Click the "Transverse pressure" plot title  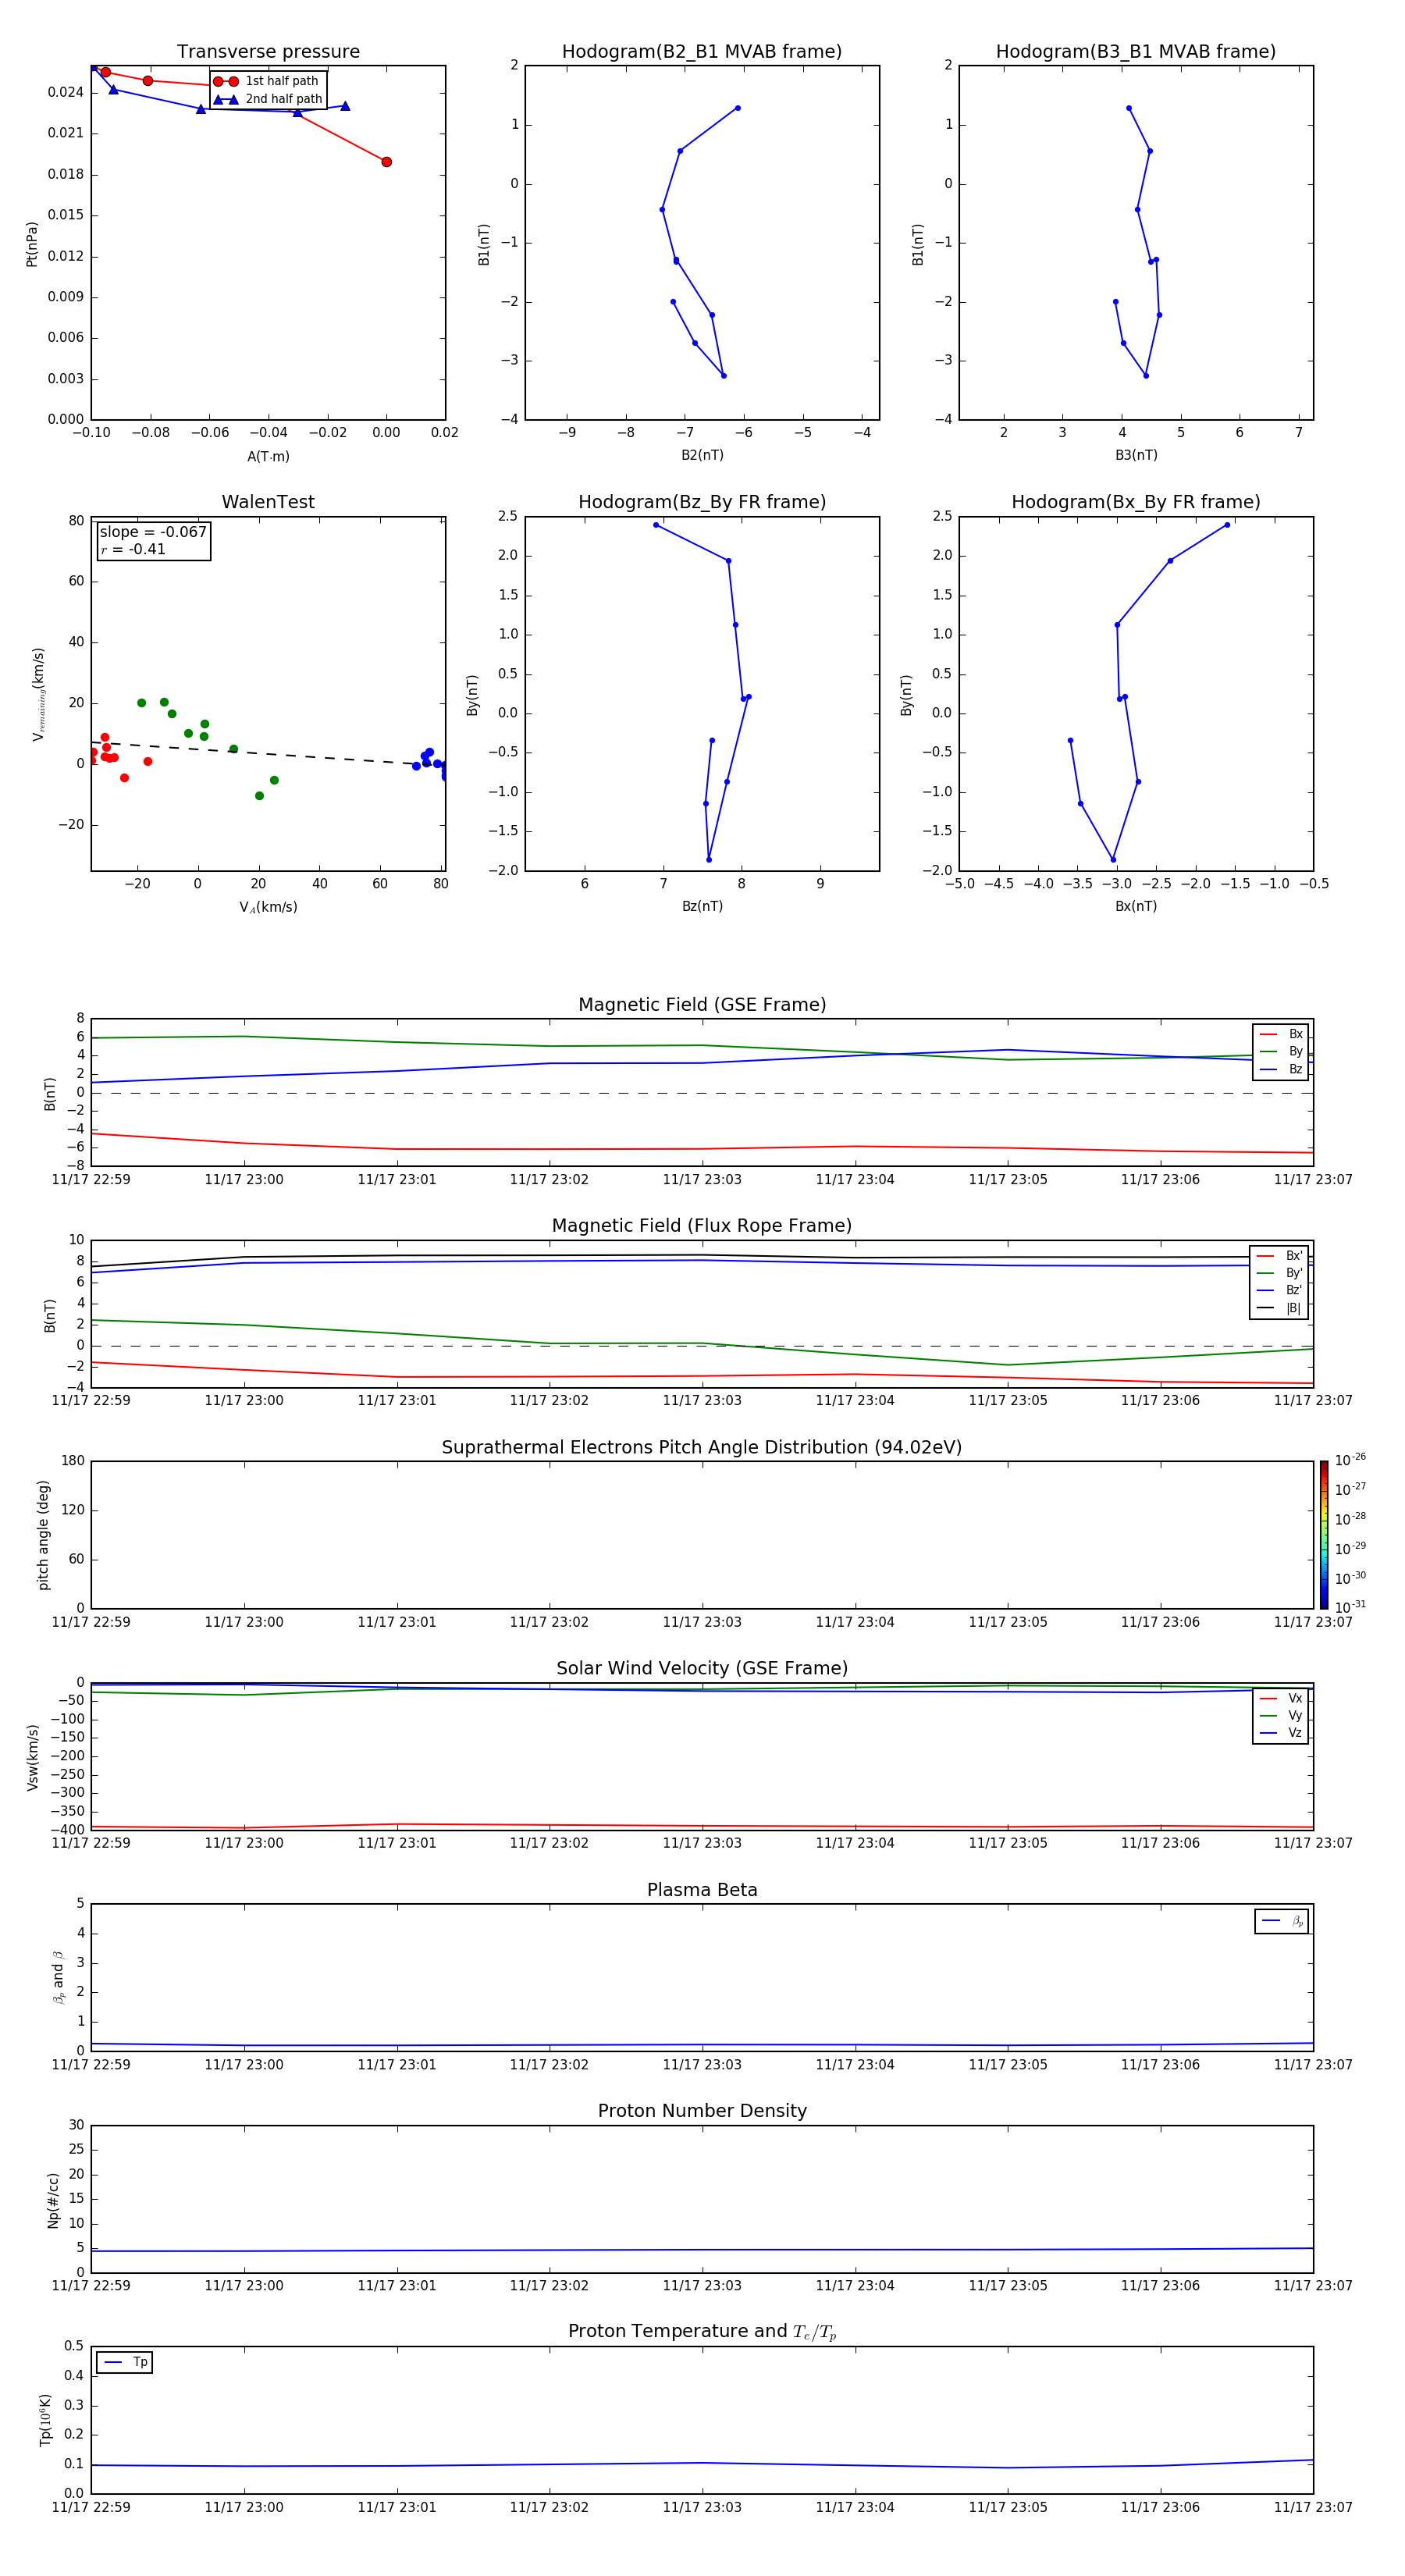point(268,52)
